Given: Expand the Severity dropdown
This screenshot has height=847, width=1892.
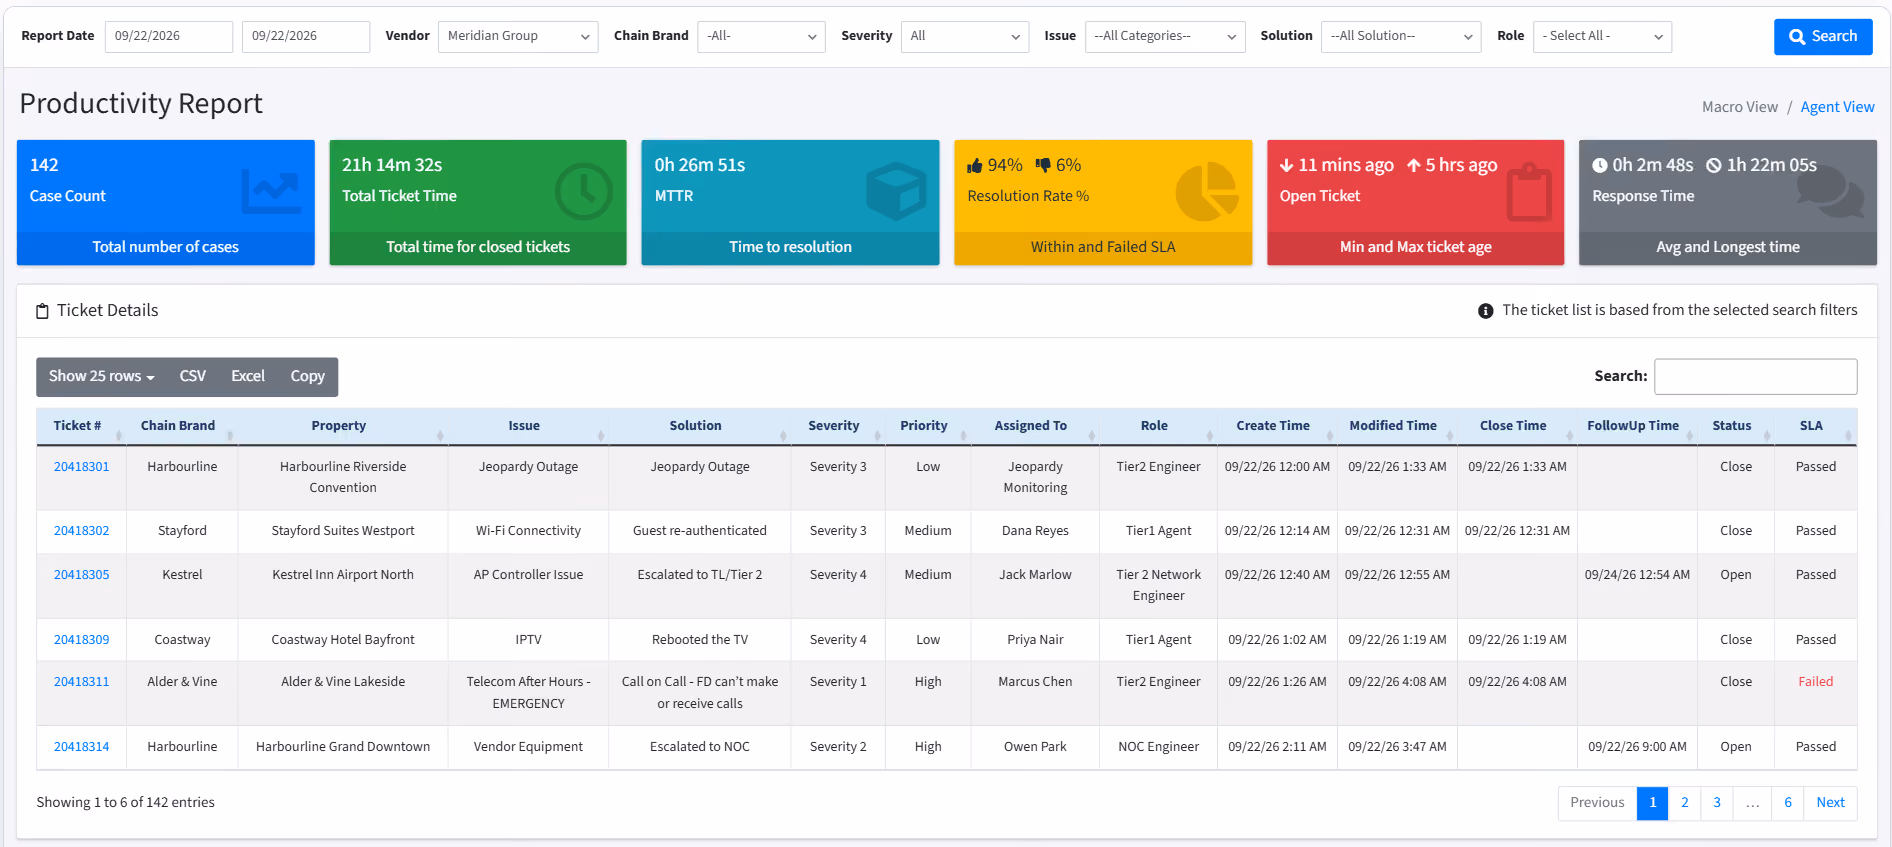Looking at the screenshot, I should (965, 36).
